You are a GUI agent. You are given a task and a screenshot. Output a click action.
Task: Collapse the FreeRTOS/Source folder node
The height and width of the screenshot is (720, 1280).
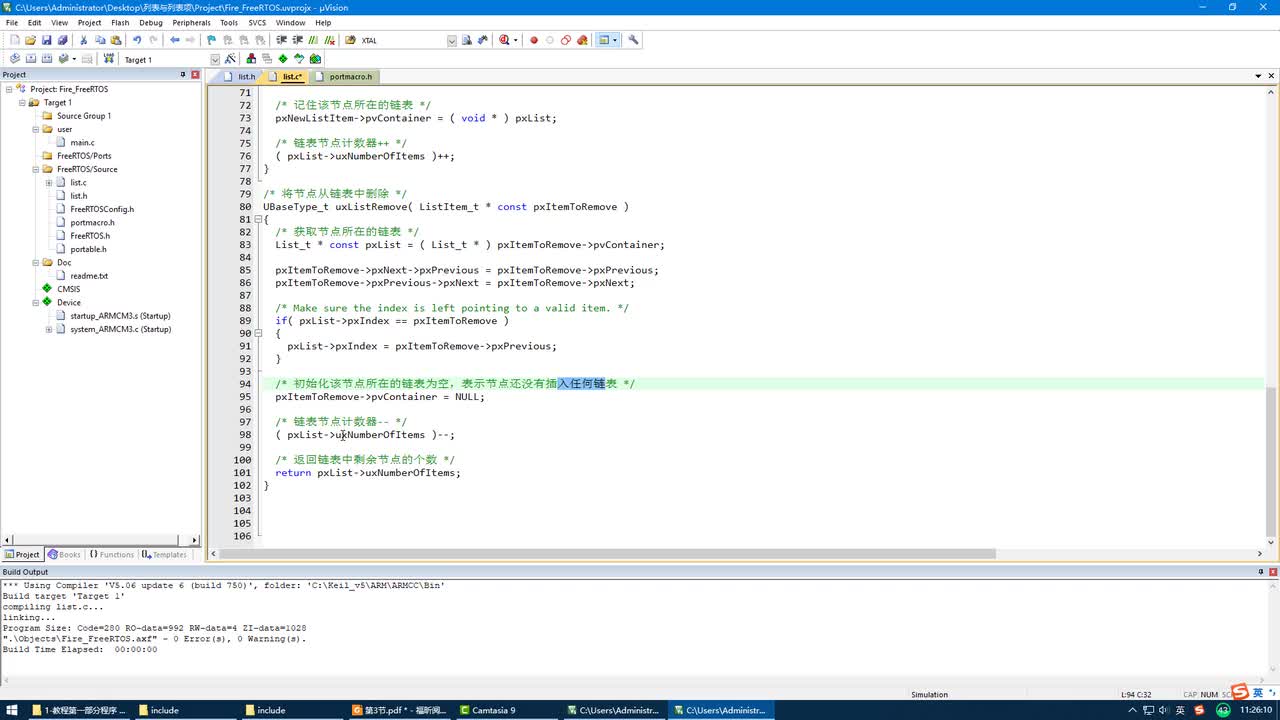[x=35, y=169]
